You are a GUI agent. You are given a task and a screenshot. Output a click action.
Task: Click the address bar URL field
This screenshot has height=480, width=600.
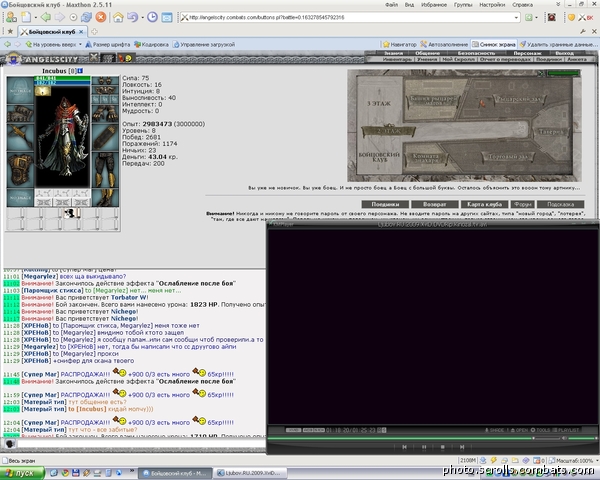[350, 18]
